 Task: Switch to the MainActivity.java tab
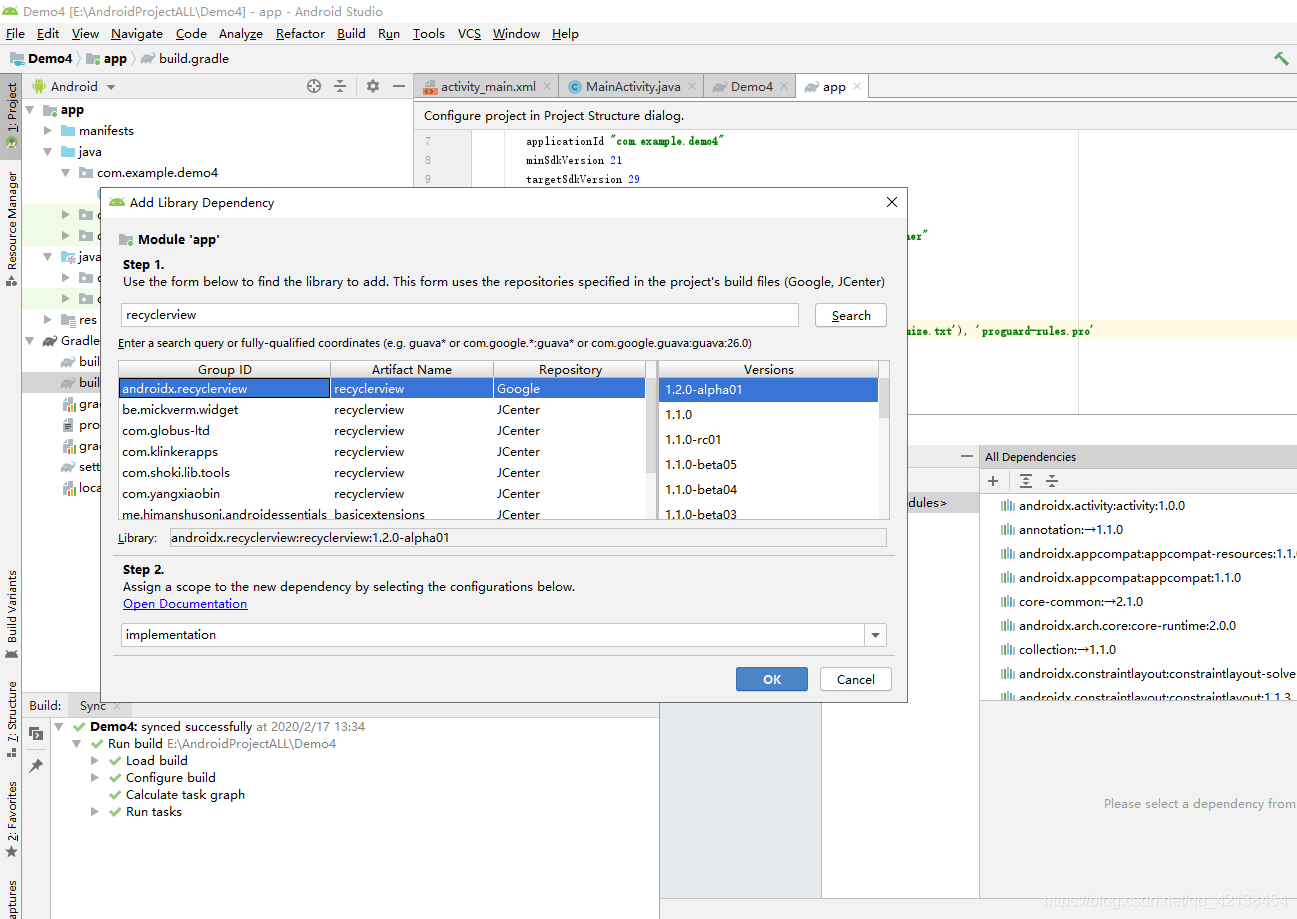(x=631, y=86)
